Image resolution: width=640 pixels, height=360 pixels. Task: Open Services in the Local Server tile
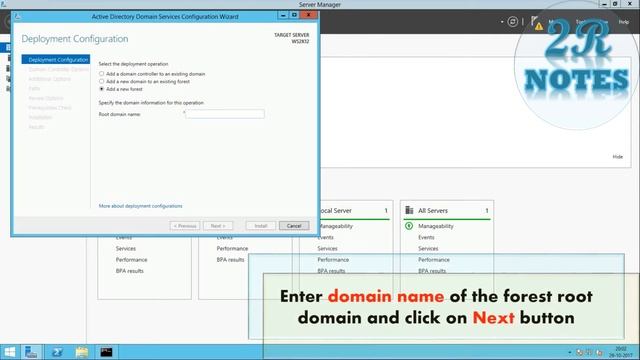[327, 249]
